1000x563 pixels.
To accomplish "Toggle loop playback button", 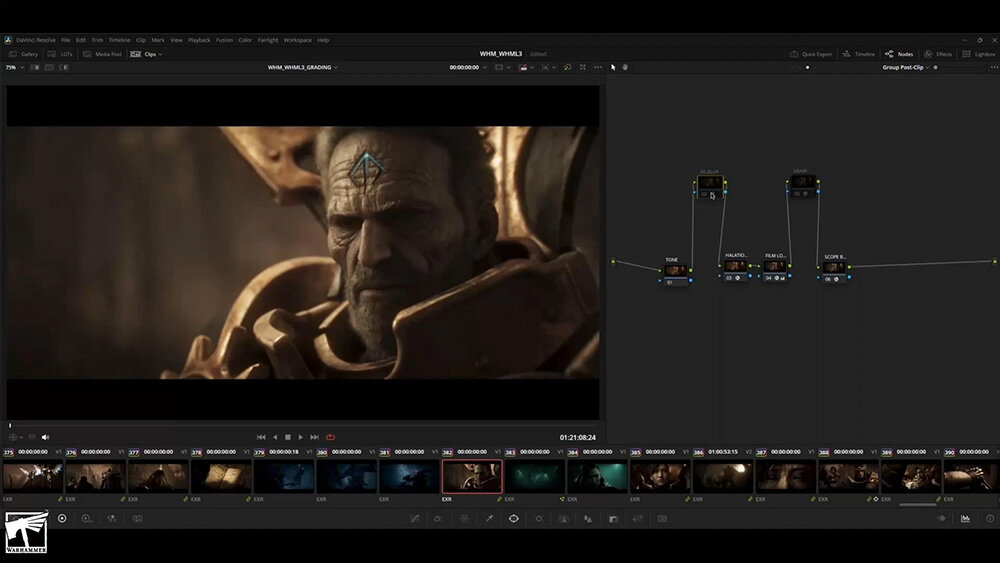I will click(x=330, y=437).
